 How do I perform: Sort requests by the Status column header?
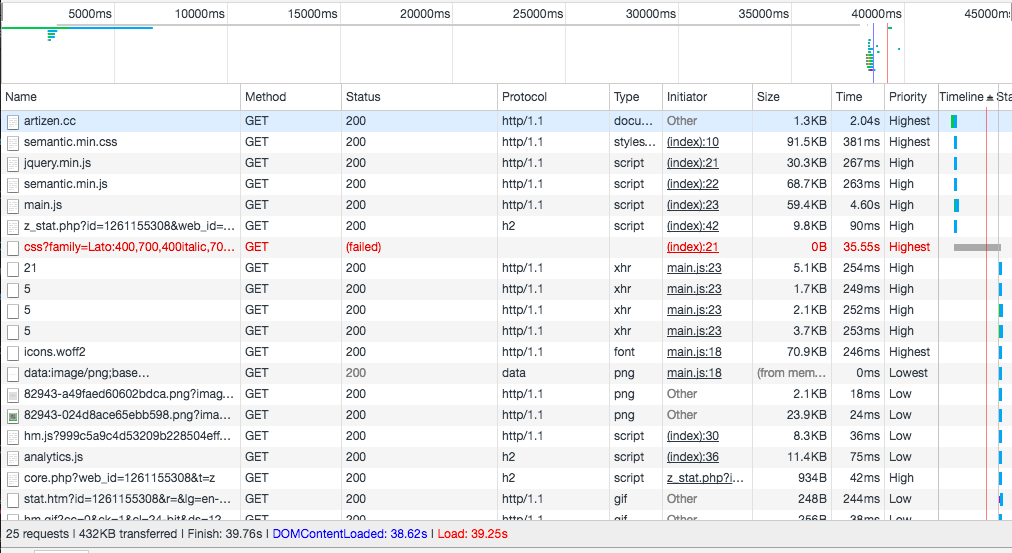pos(363,97)
